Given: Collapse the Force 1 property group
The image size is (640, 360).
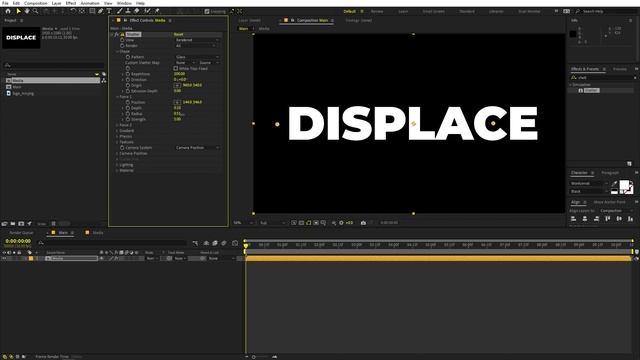Looking at the screenshot, I should 117,97.
